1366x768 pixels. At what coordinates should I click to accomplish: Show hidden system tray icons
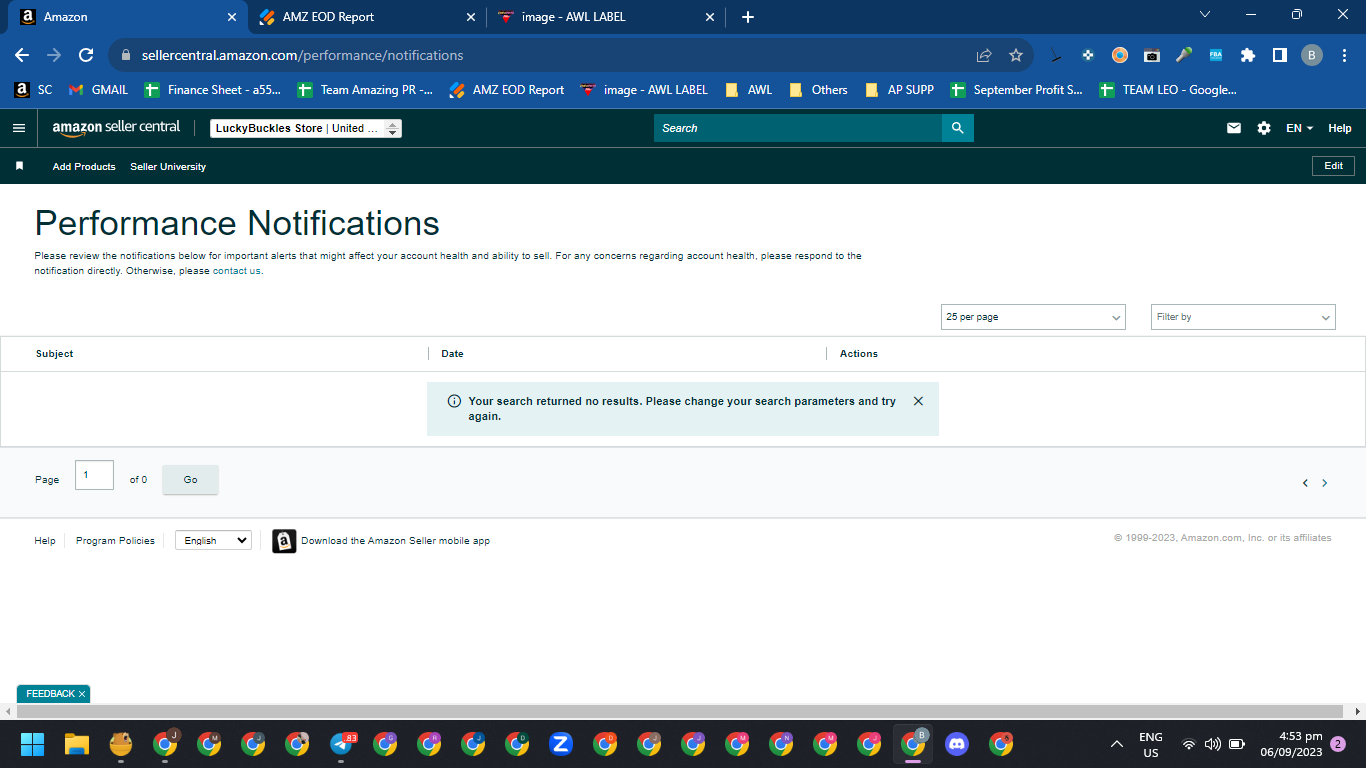pyautogui.click(x=1117, y=744)
